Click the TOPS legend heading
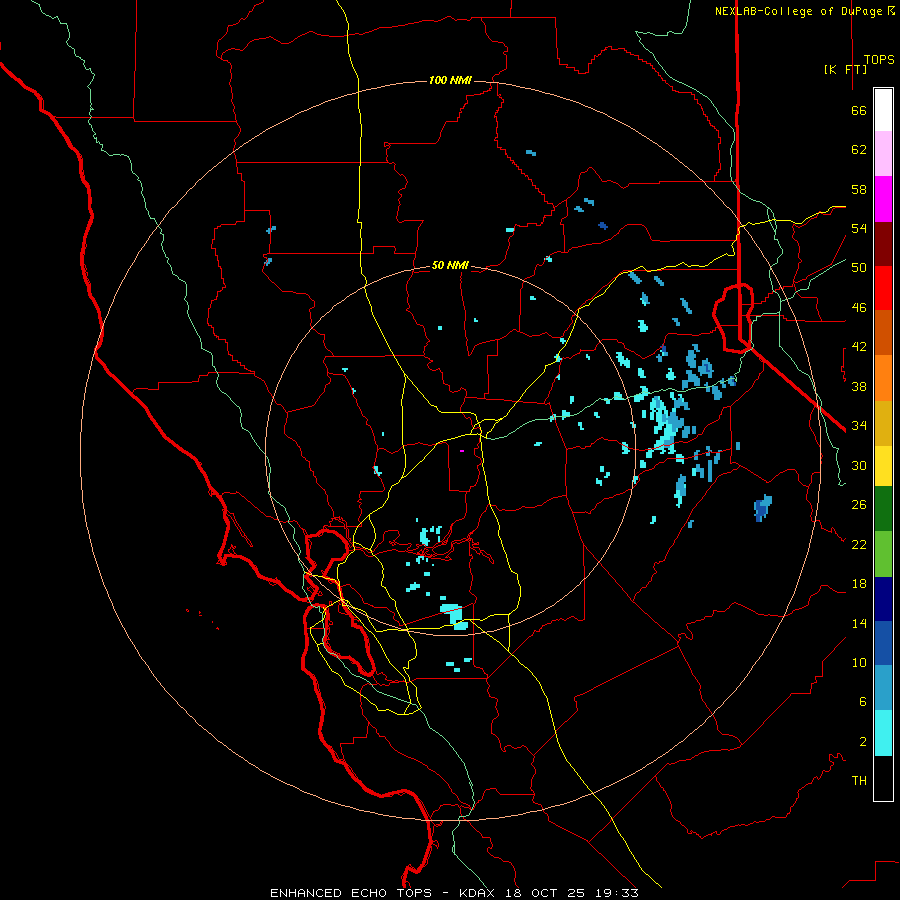This screenshot has width=900, height=900. [879, 60]
